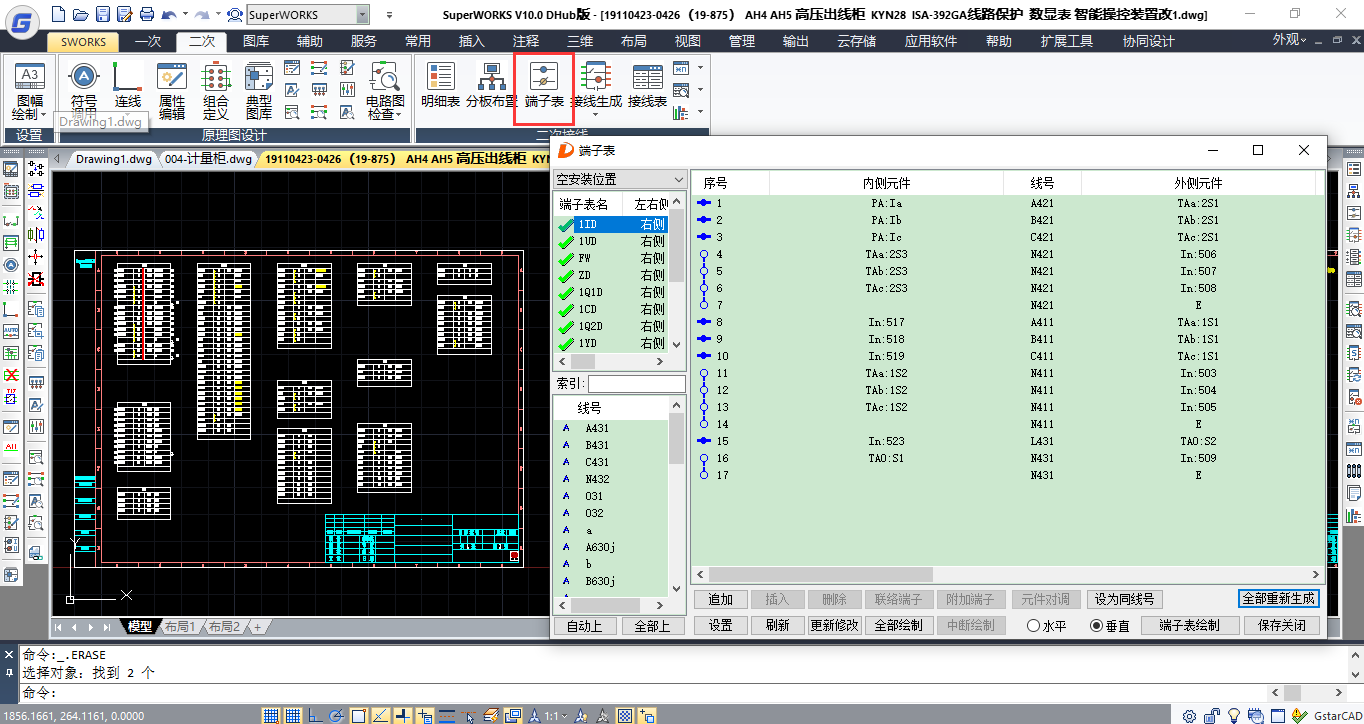Click the 保存关闭 button
The width and height of the screenshot is (1364, 724).
(1282, 625)
